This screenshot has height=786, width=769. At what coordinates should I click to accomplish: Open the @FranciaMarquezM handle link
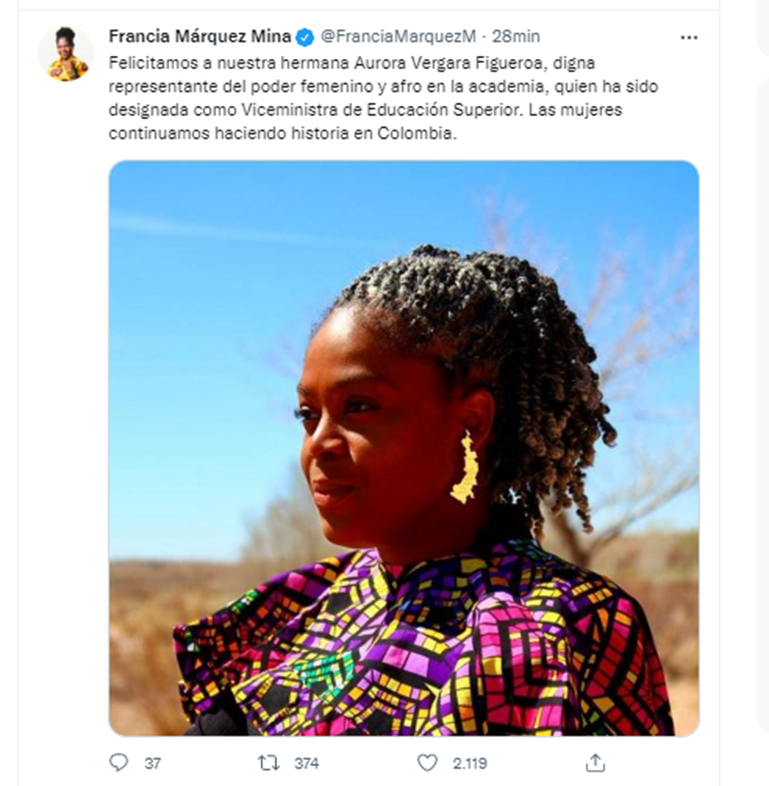398,37
